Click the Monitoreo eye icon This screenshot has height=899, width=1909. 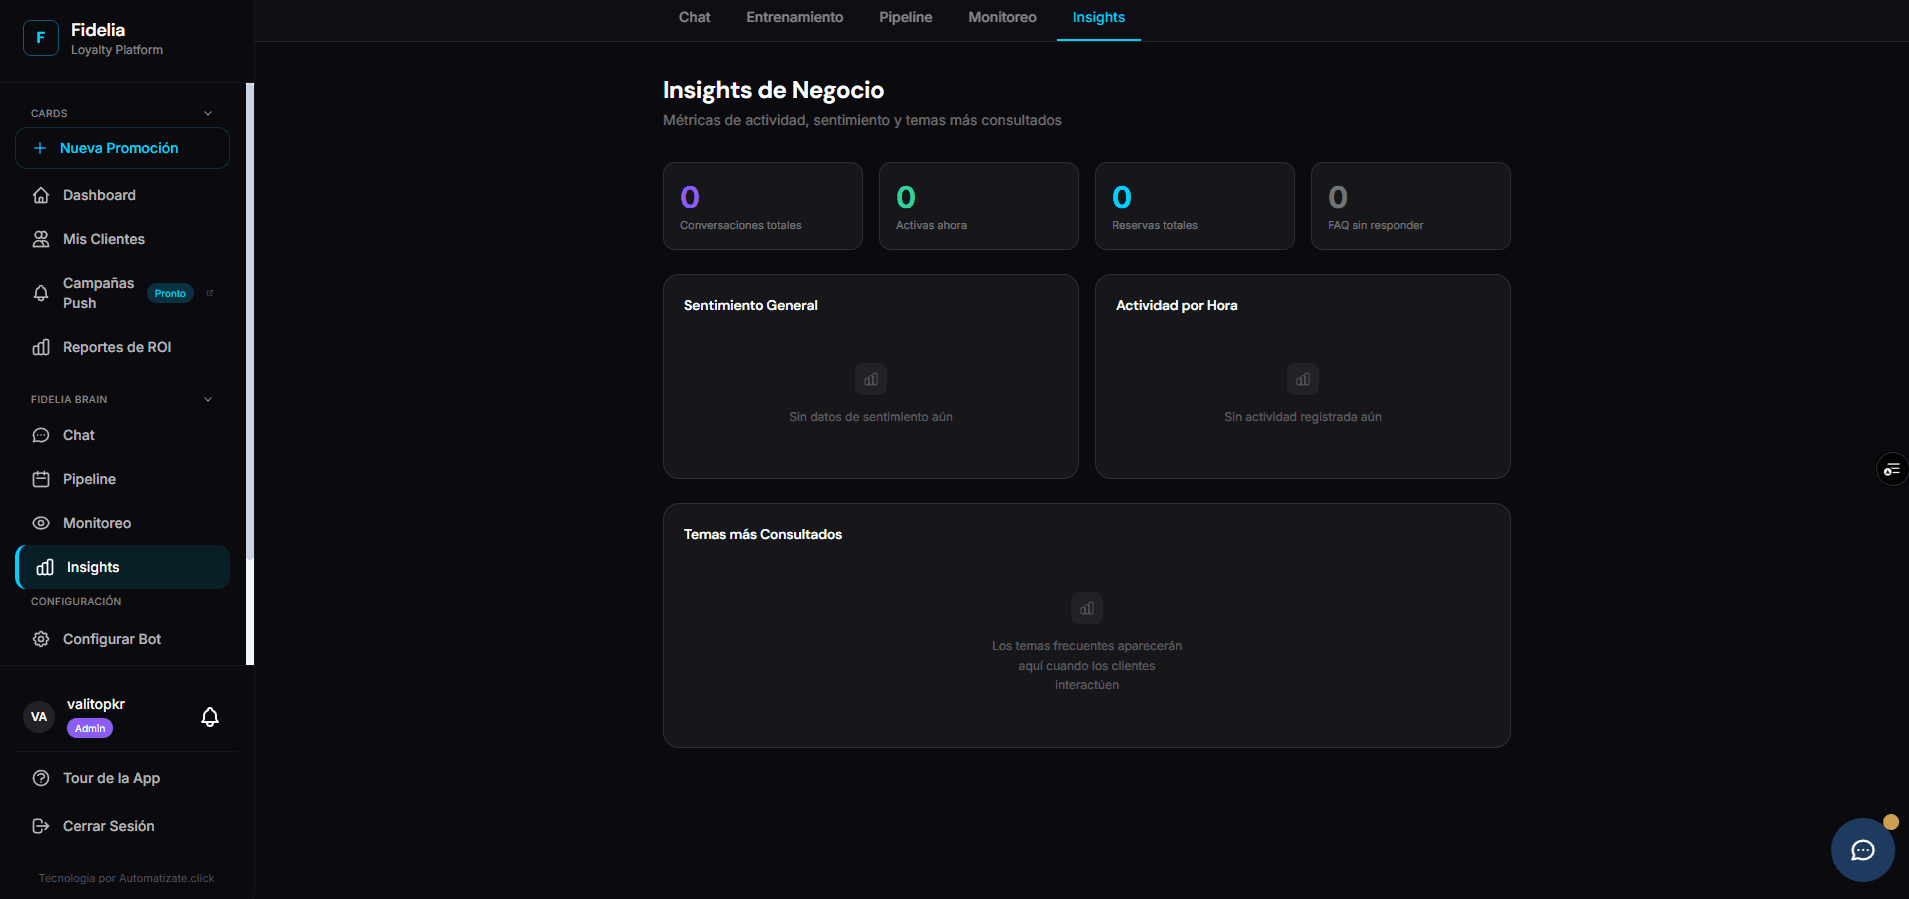[x=41, y=523]
